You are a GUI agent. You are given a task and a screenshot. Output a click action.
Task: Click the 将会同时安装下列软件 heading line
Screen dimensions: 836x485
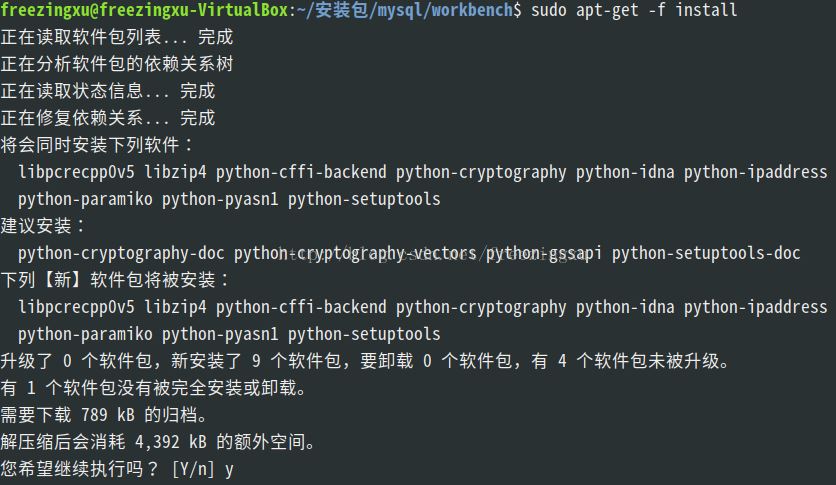(98, 145)
